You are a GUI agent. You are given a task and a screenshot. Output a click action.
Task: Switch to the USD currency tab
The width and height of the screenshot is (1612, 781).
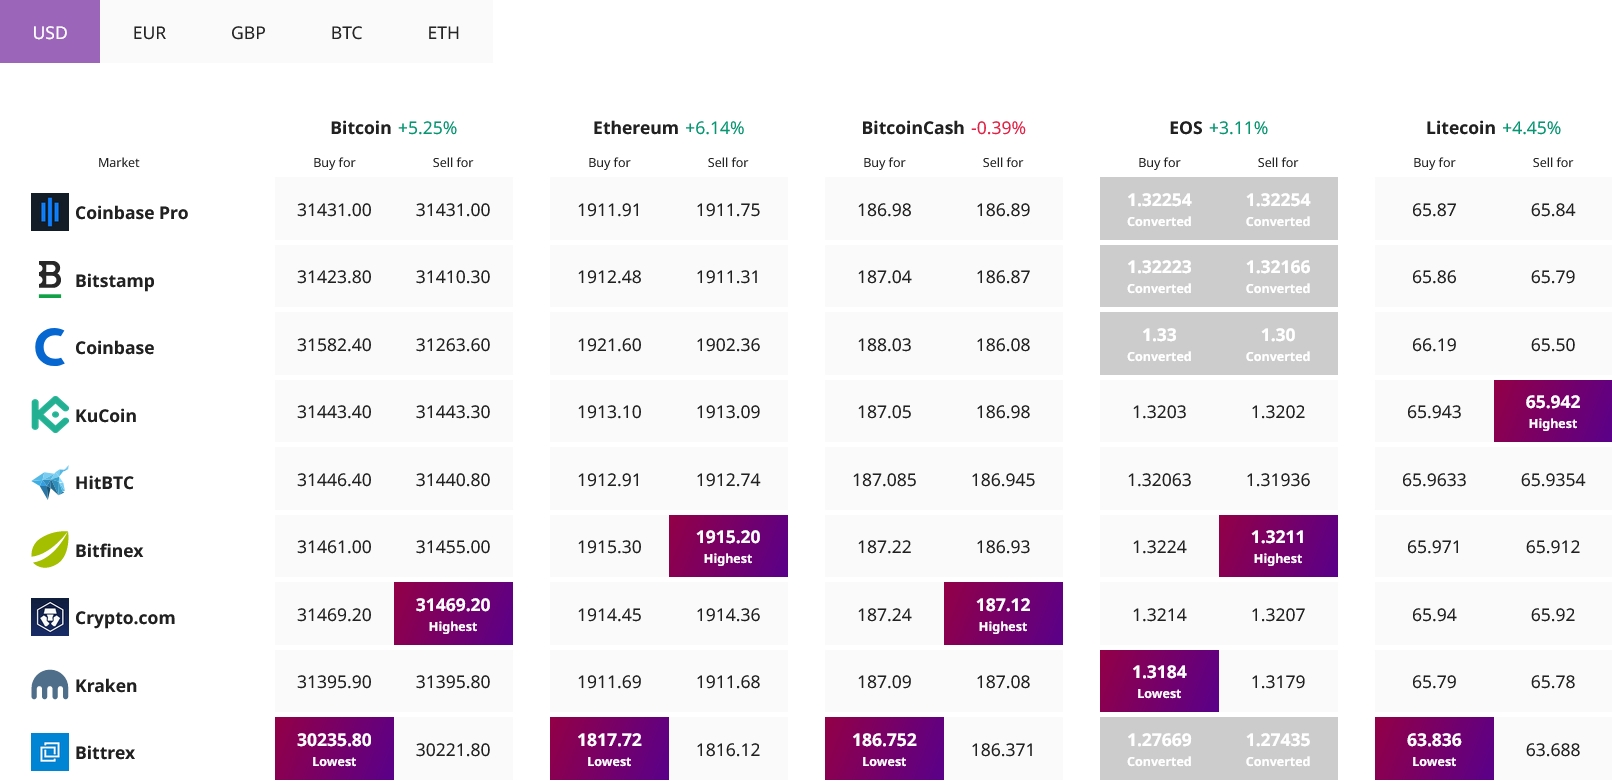[50, 32]
